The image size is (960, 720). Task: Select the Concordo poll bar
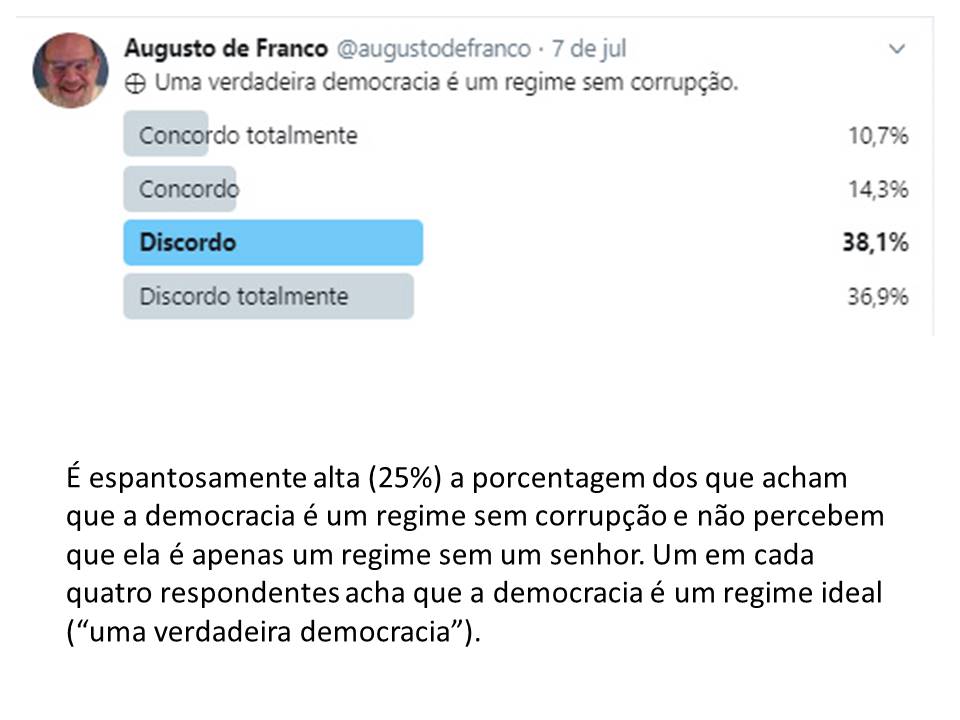180,189
